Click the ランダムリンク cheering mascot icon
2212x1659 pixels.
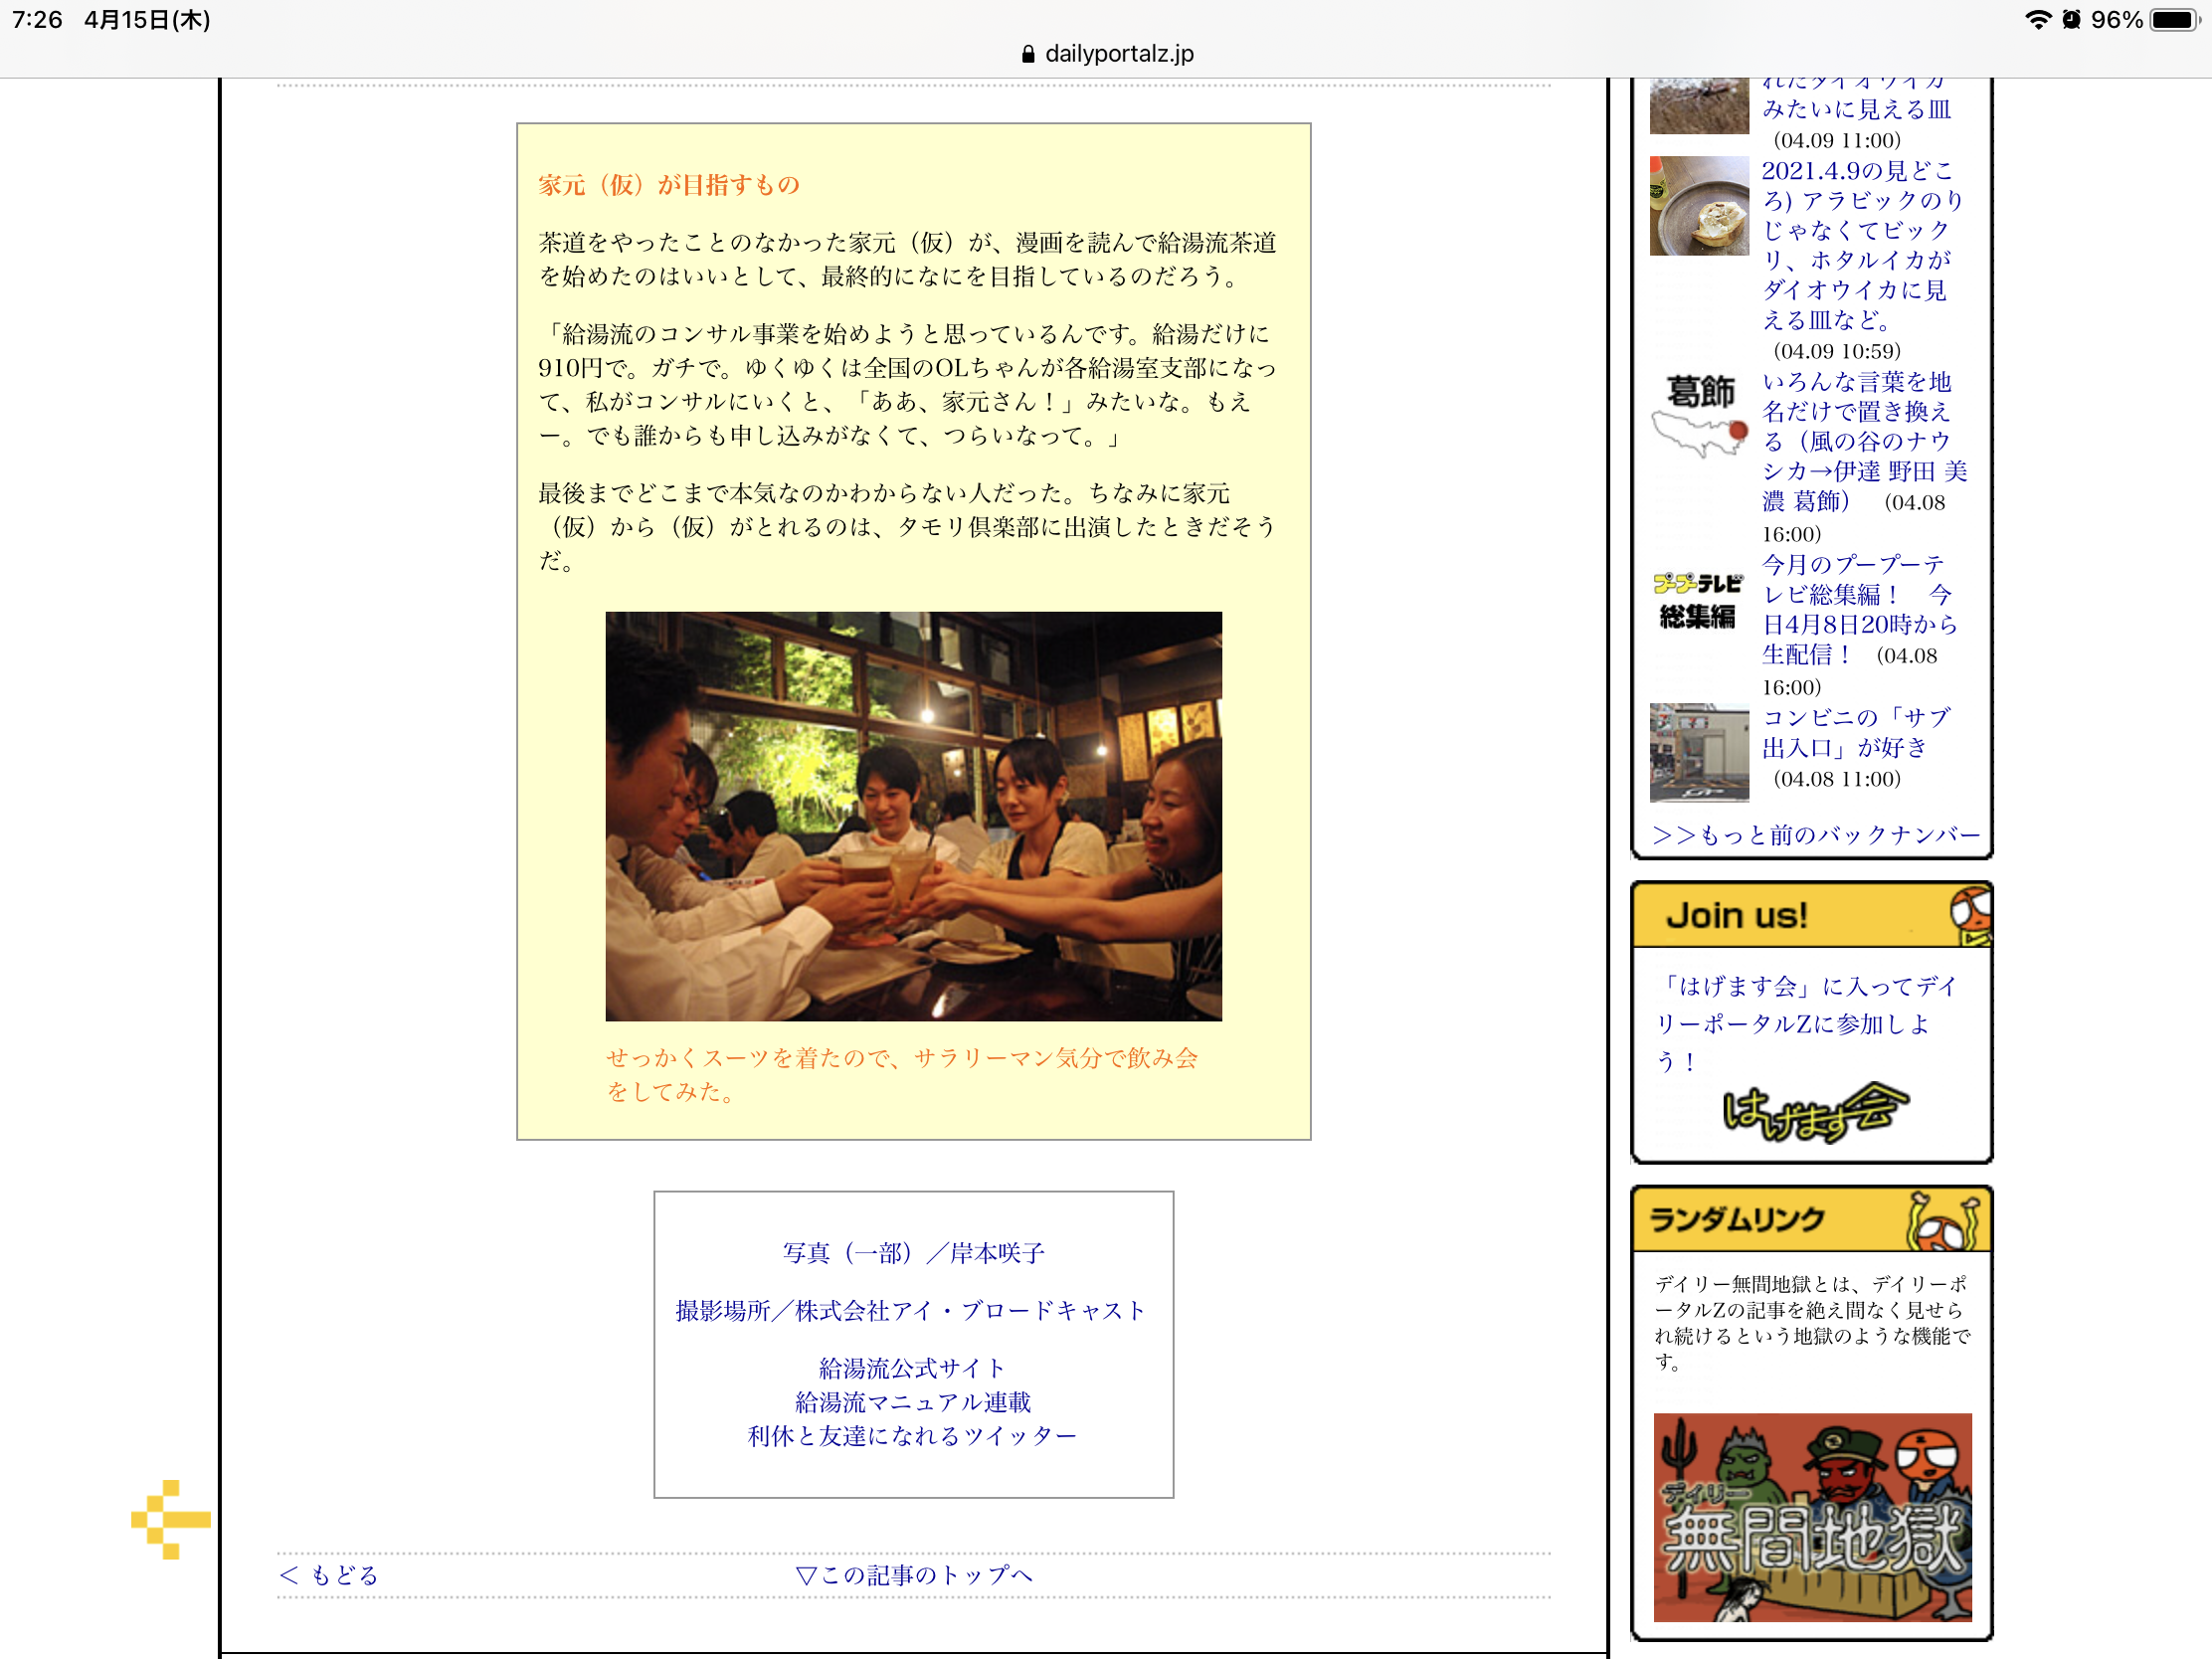click(x=1942, y=1220)
